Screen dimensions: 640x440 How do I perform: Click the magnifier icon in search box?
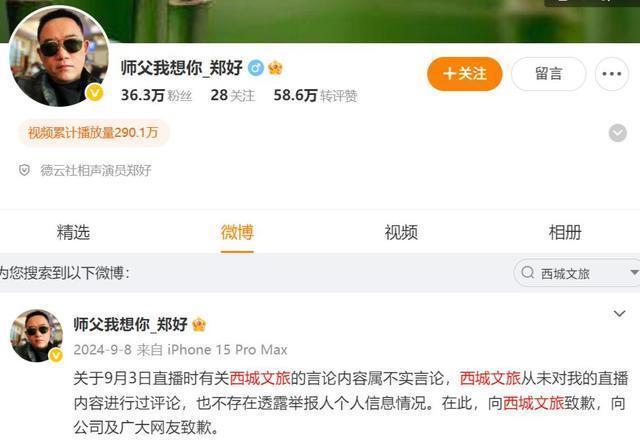[x=527, y=272]
